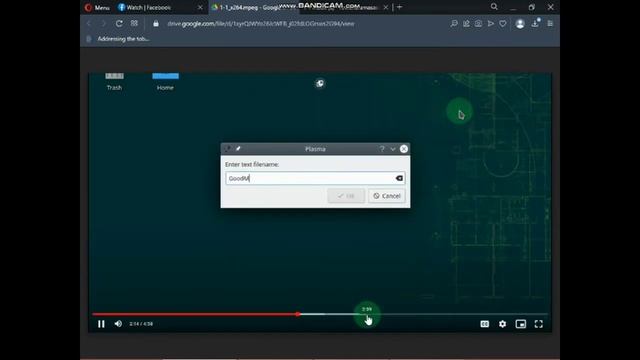The image size is (640, 360).
Task: Click the text filename input field
Action: [315, 178]
